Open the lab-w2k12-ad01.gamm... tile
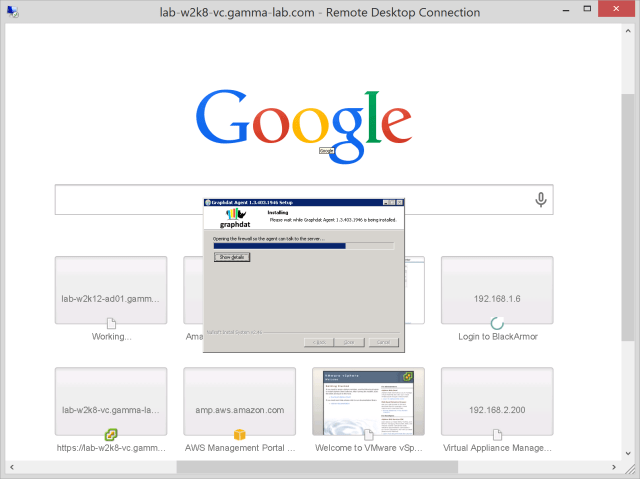Image resolution: width=640 pixels, height=479 pixels. coord(111,290)
